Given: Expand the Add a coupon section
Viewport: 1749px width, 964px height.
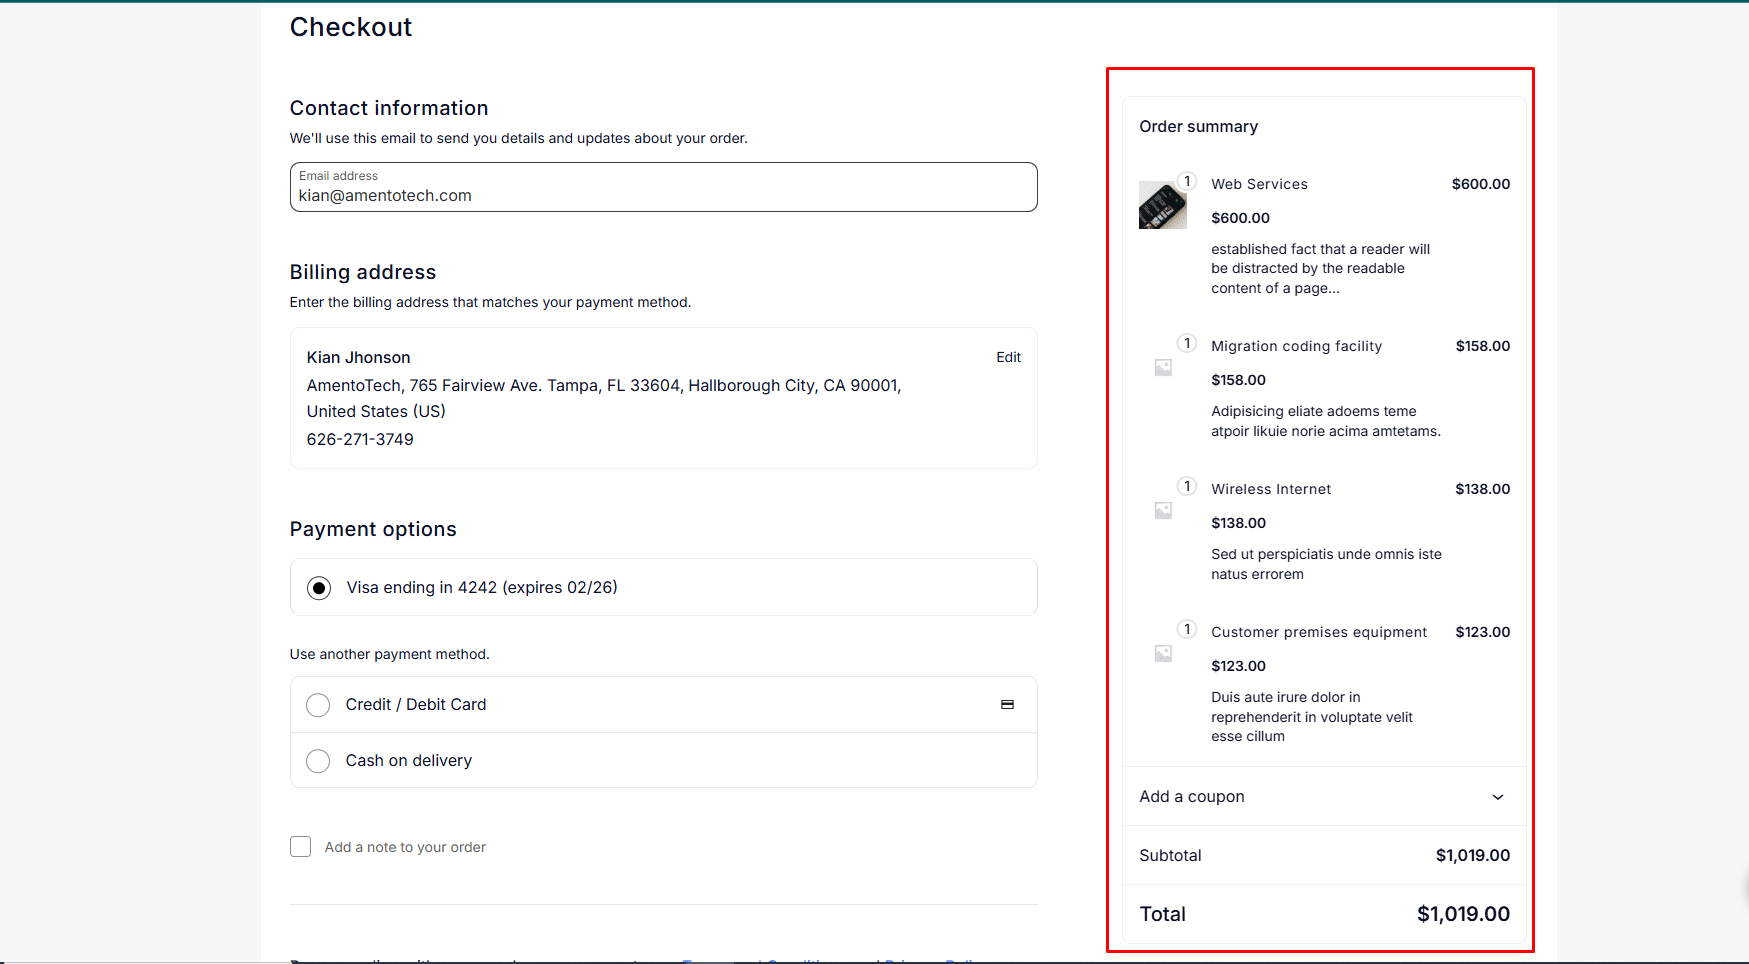Looking at the screenshot, I should pyautogui.click(x=1192, y=797).
